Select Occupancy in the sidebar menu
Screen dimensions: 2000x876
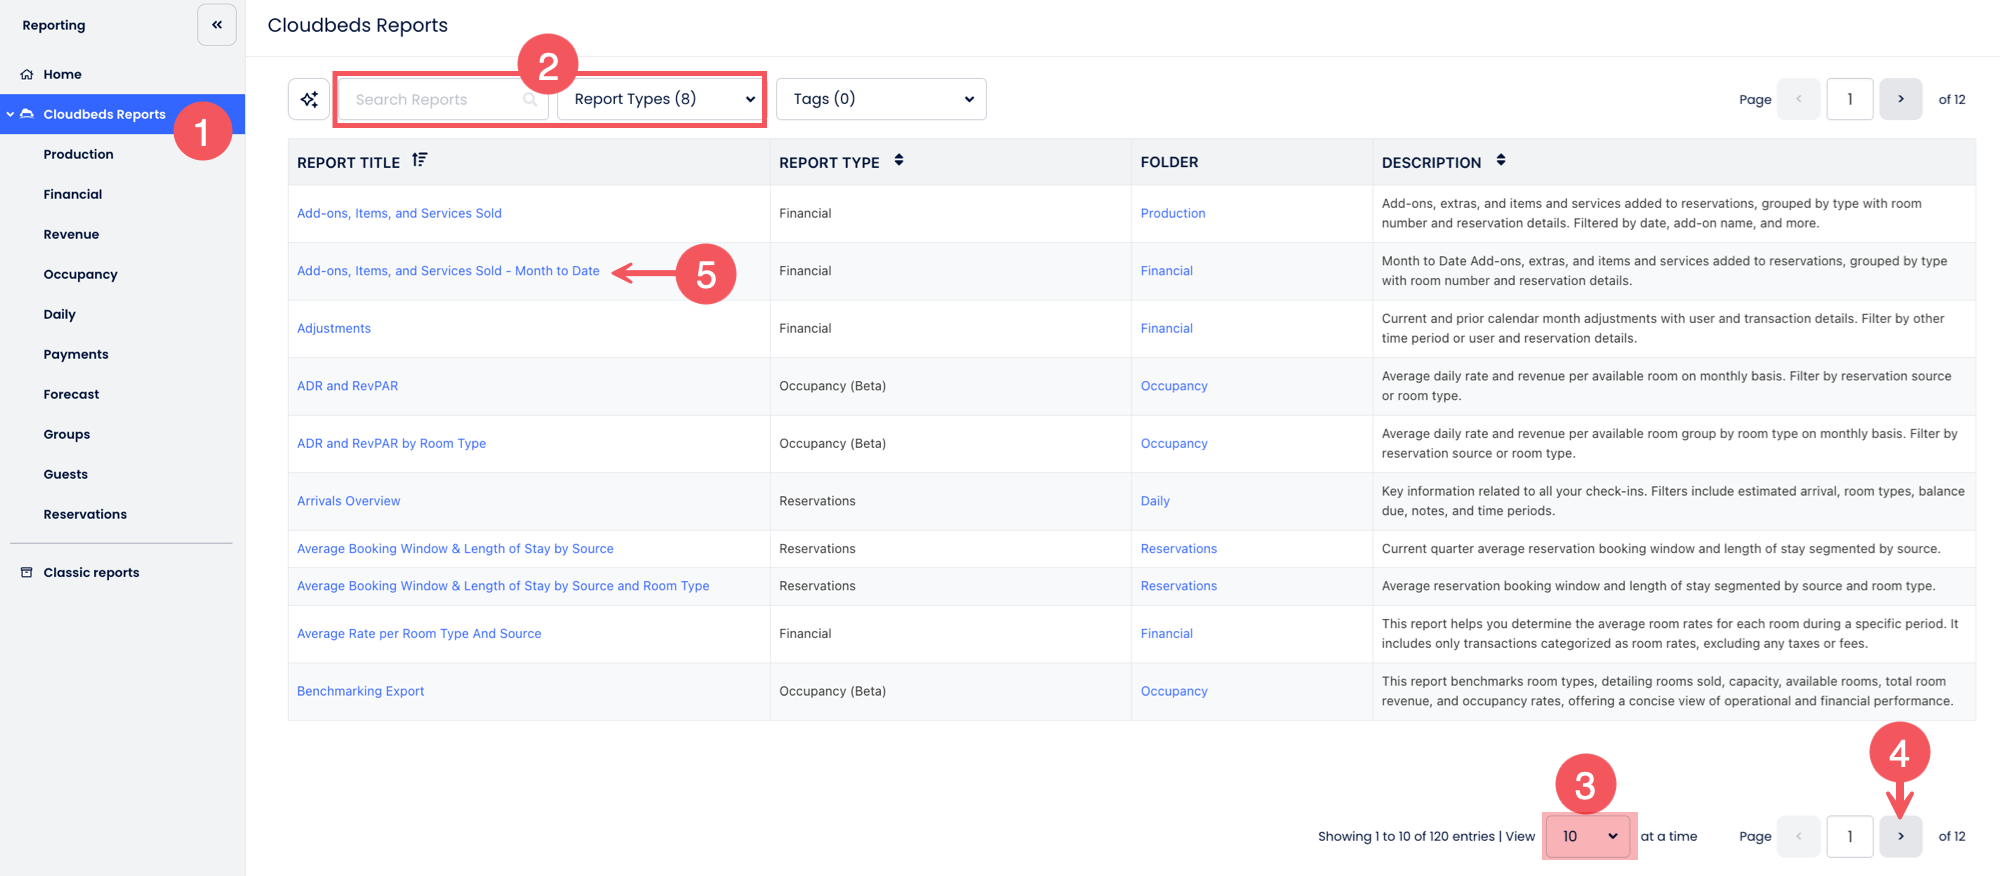coord(80,274)
